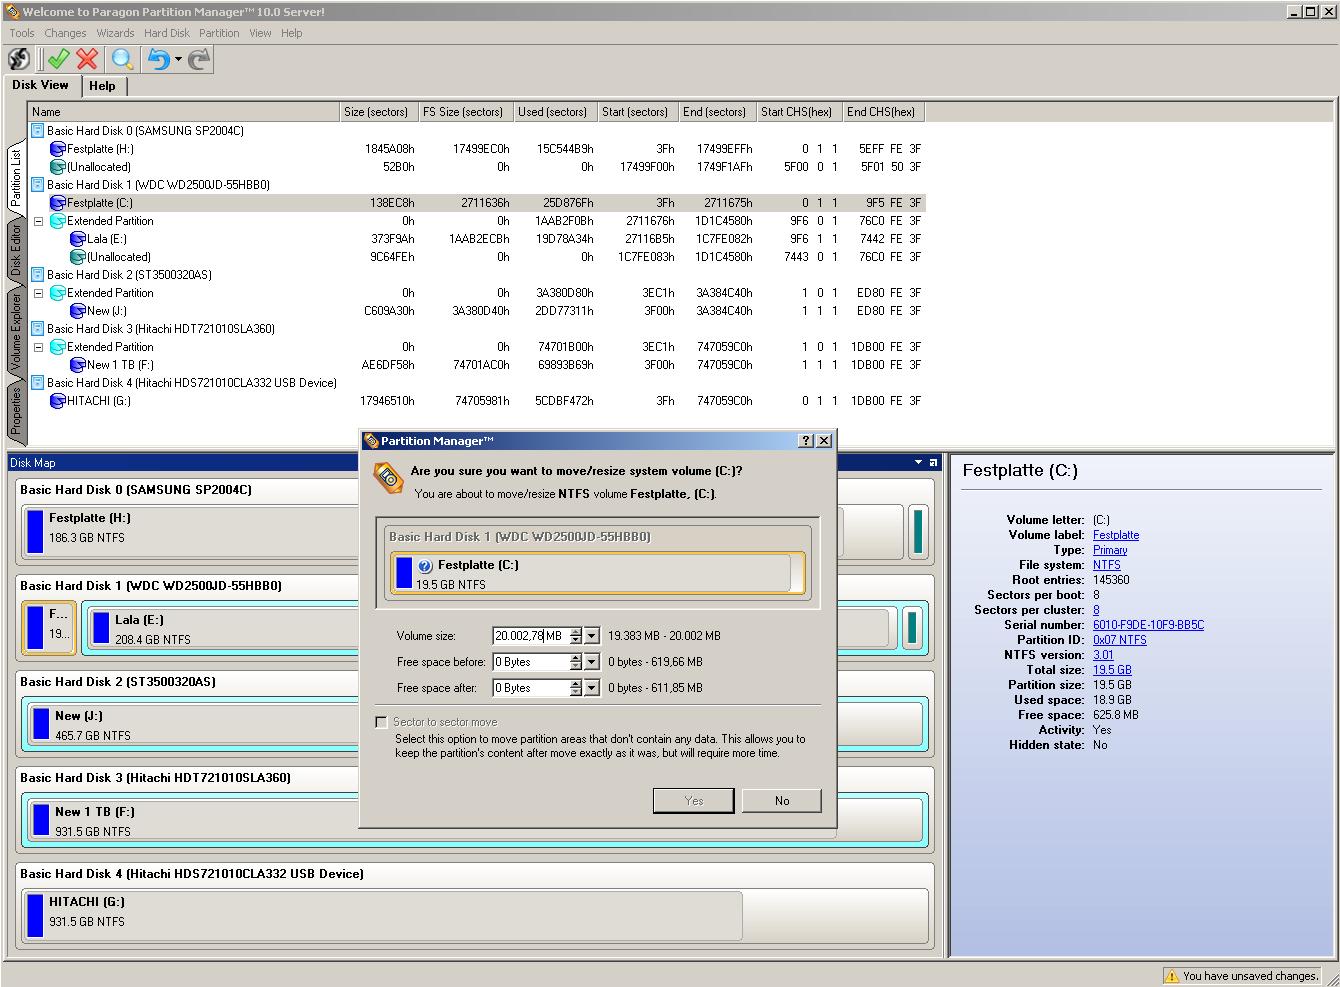Select the Disk Editor side tab
Screen dimensions: 1340x987
[16, 251]
